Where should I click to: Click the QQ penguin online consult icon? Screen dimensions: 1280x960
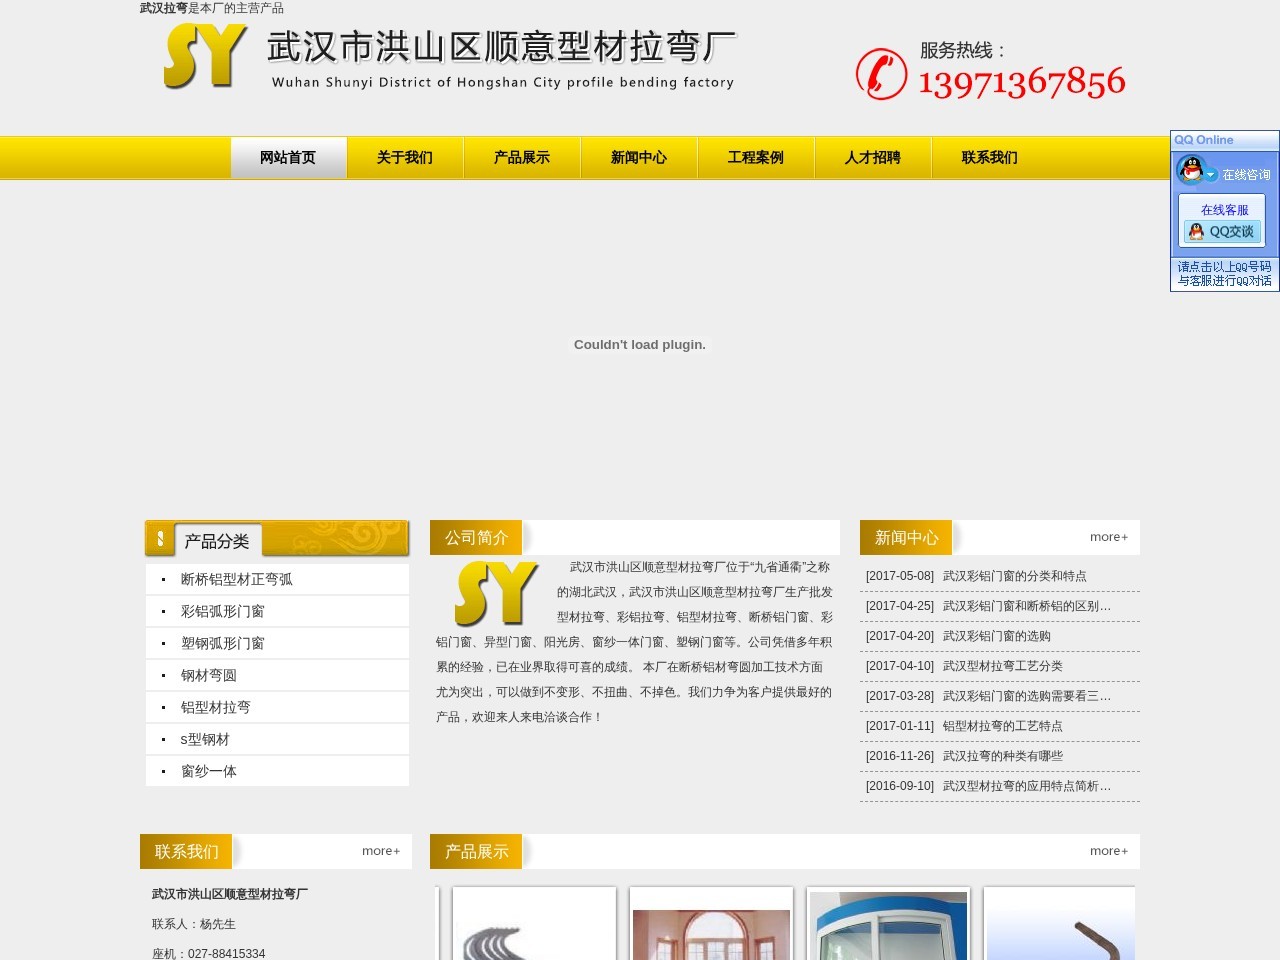[x=1190, y=171]
